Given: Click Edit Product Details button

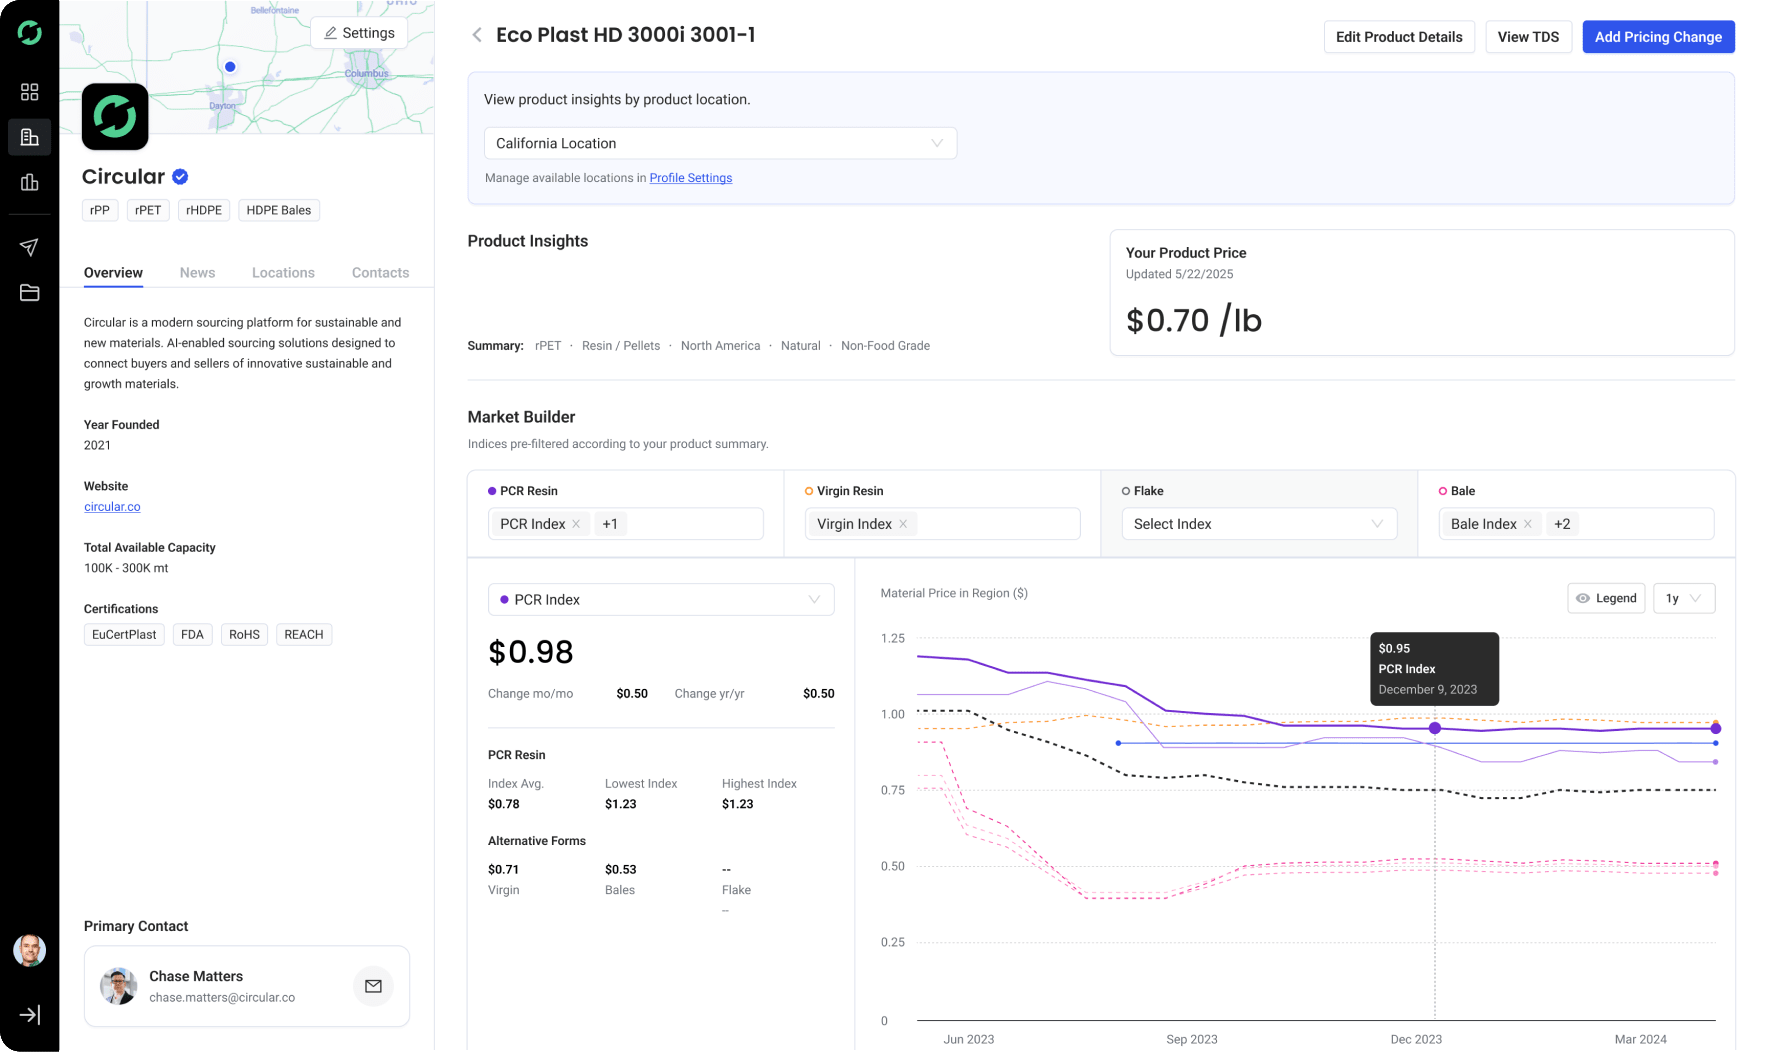Looking at the screenshot, I should (1399, 37).
